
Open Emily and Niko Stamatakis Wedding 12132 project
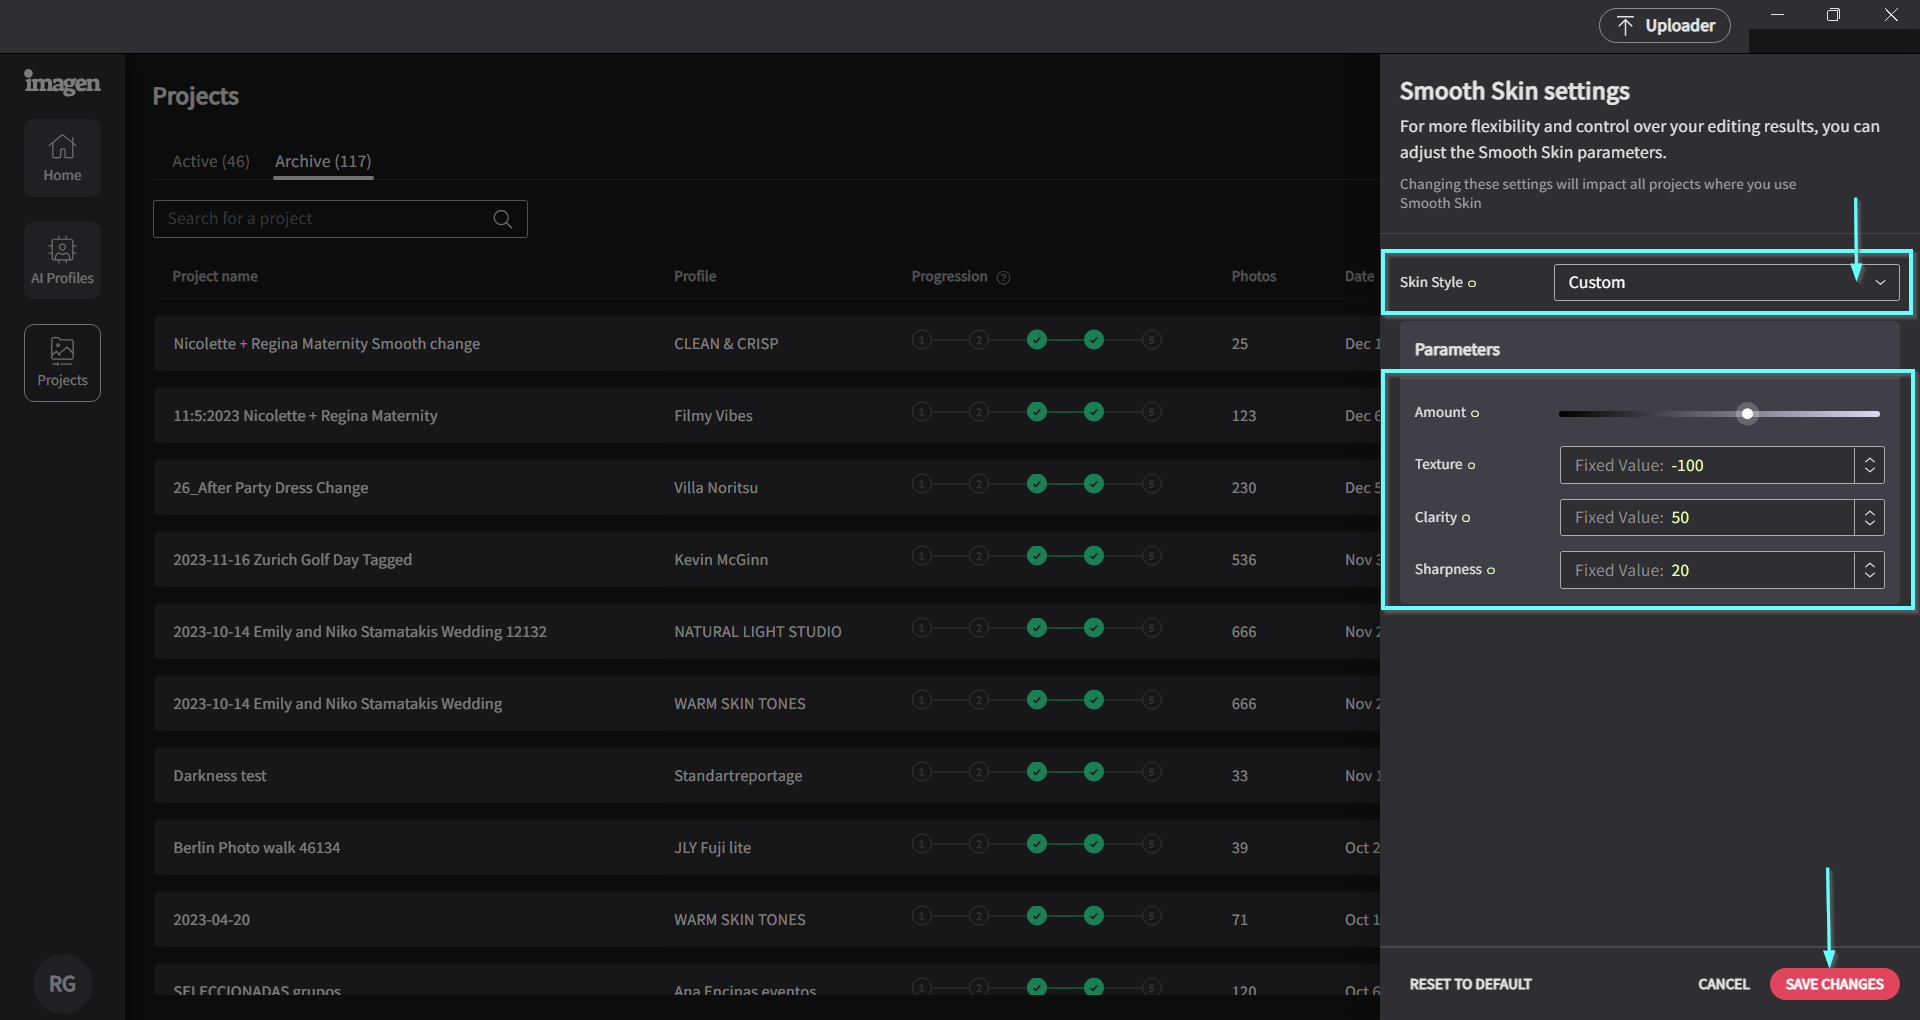pyautogui.click(x=360, y=632)
